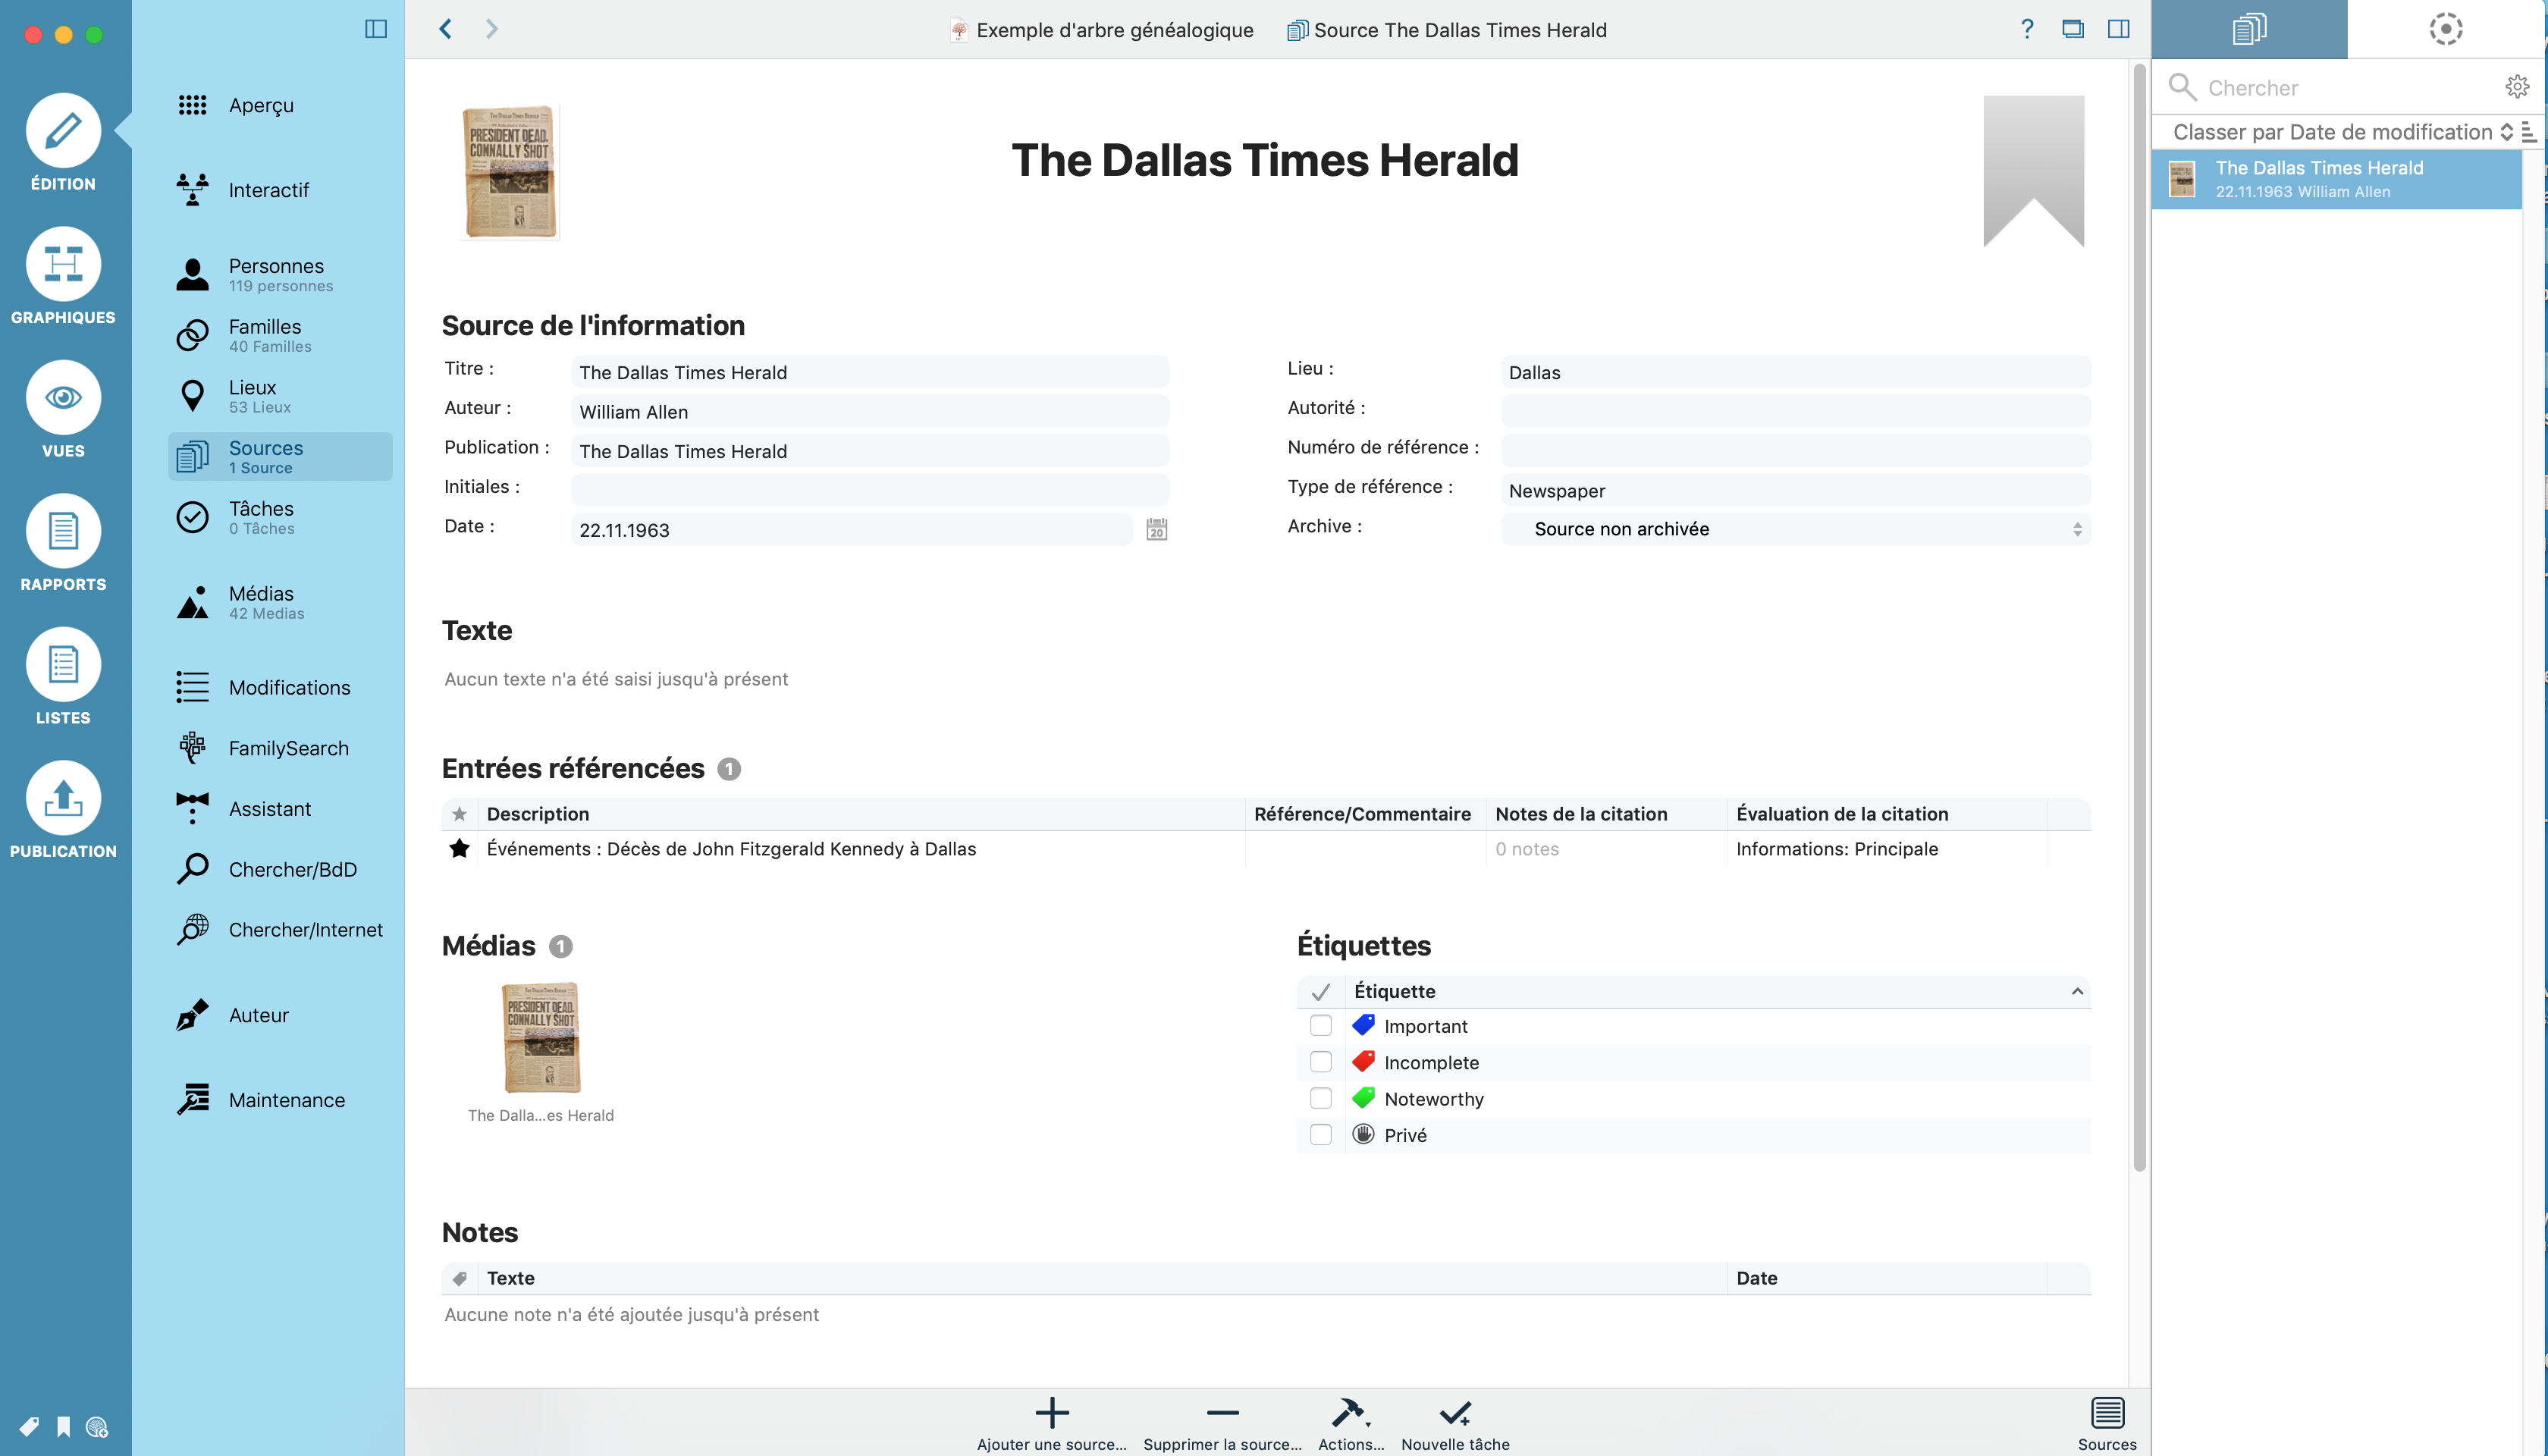Select The Dallas Times Herald list entry

(2336, 179)
